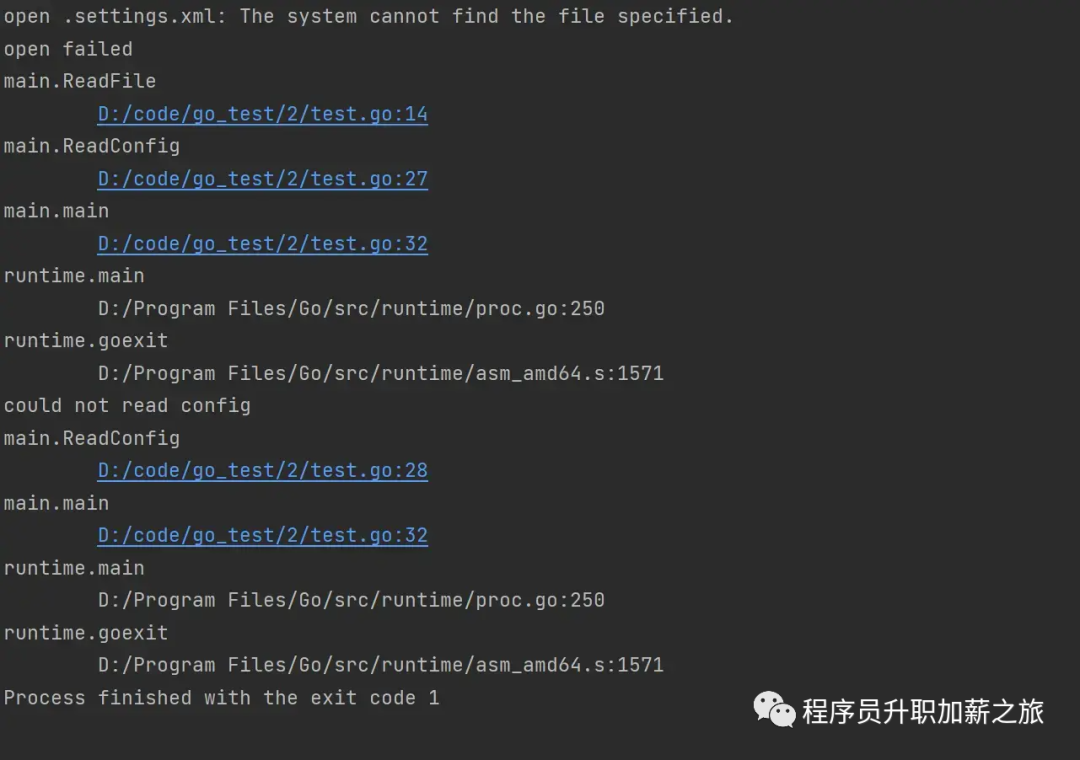Open the test.go:28 source link
The width and height of the screenshot is (1080, 760).
point(262,471)
